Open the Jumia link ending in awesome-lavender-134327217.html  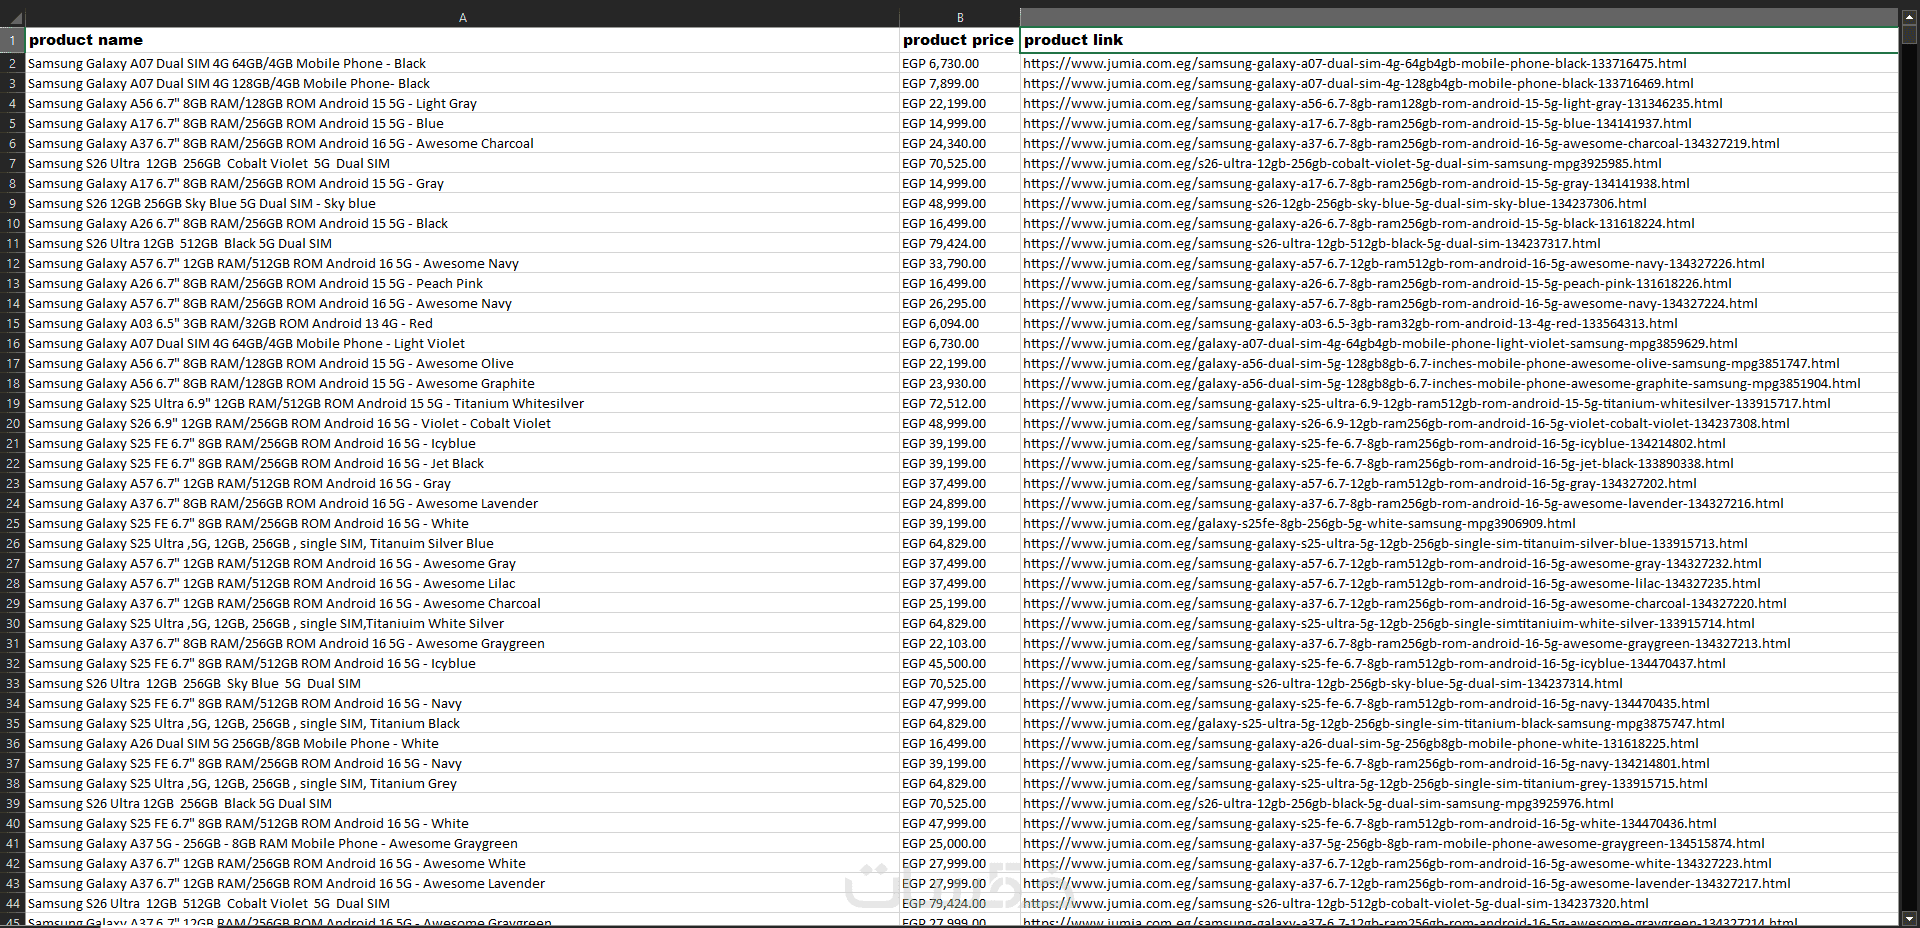coord(1407,883)
